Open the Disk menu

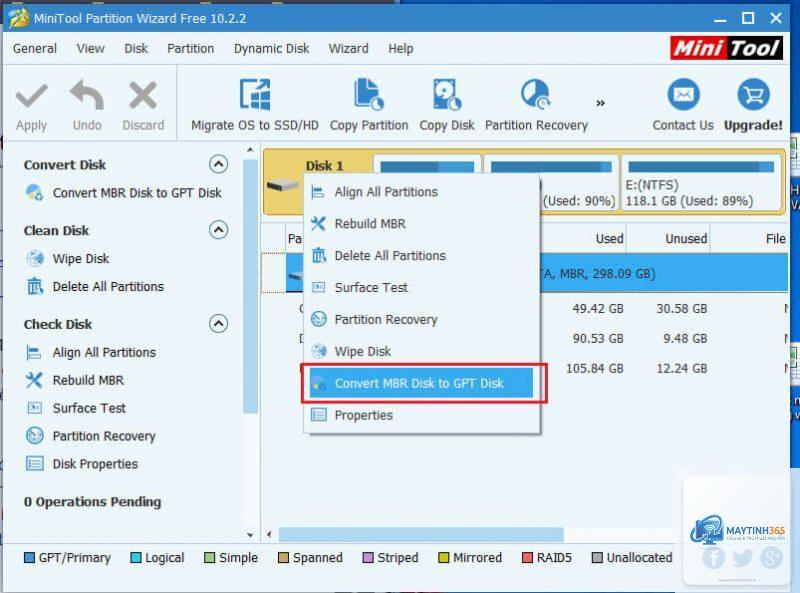coord(136,49)
